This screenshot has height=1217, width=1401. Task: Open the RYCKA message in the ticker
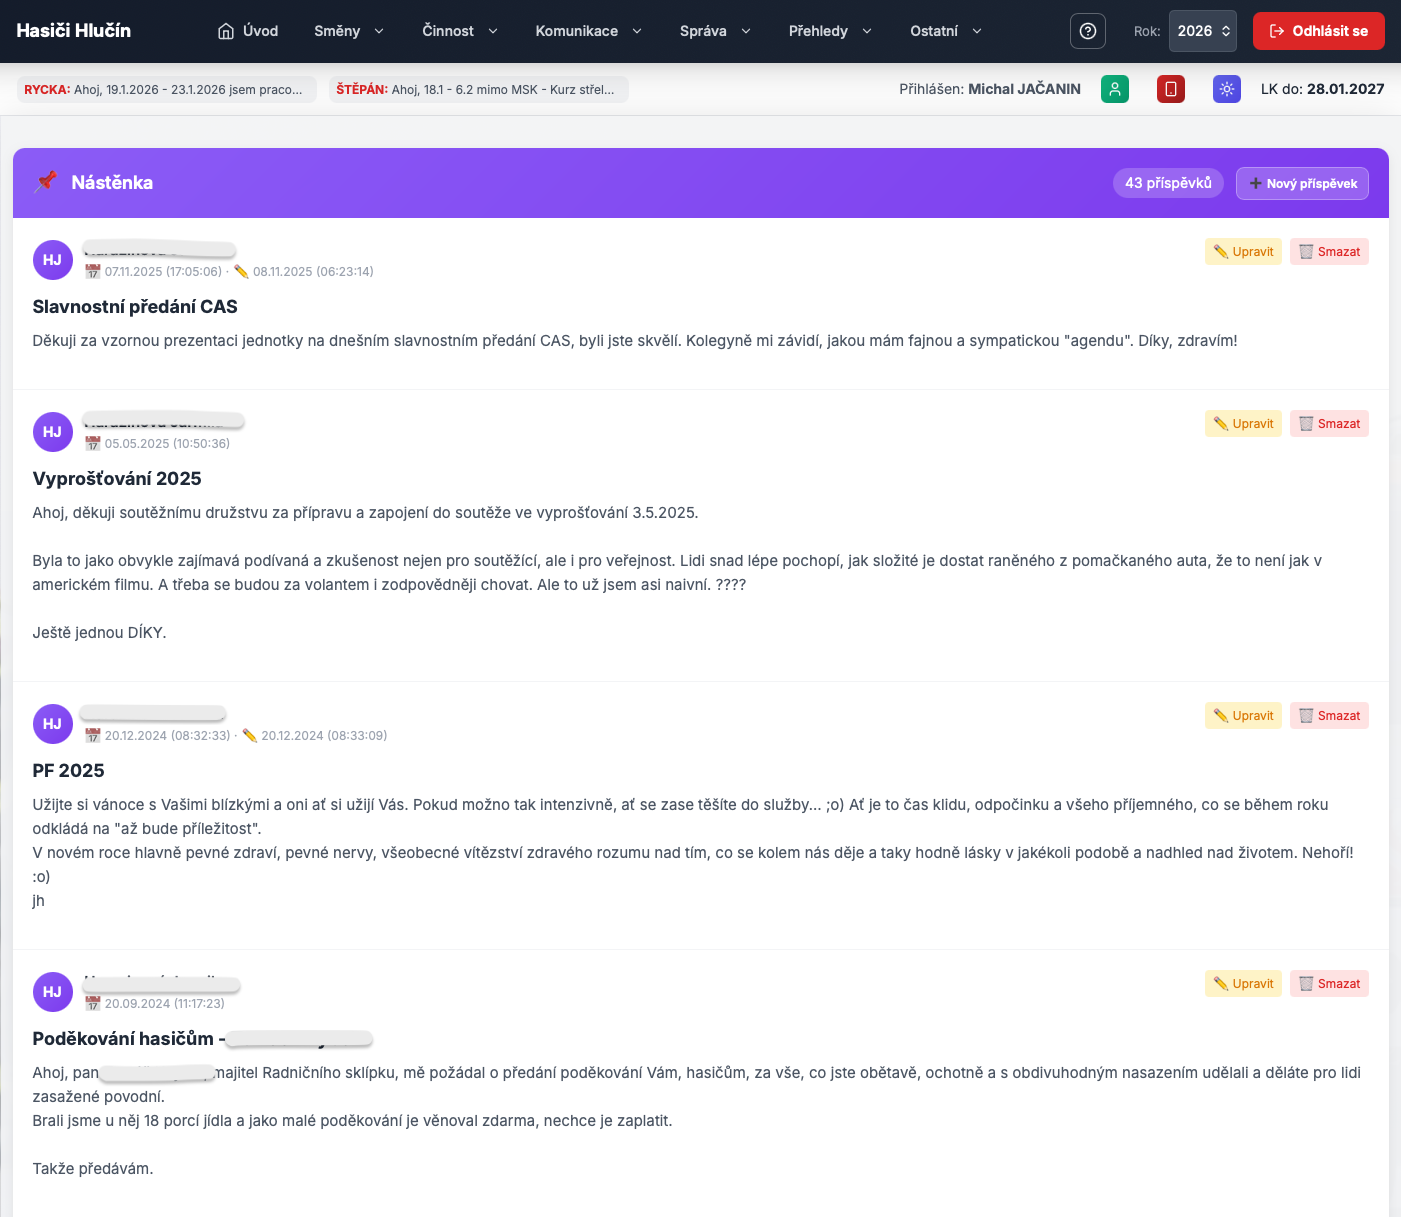point(166,90)
